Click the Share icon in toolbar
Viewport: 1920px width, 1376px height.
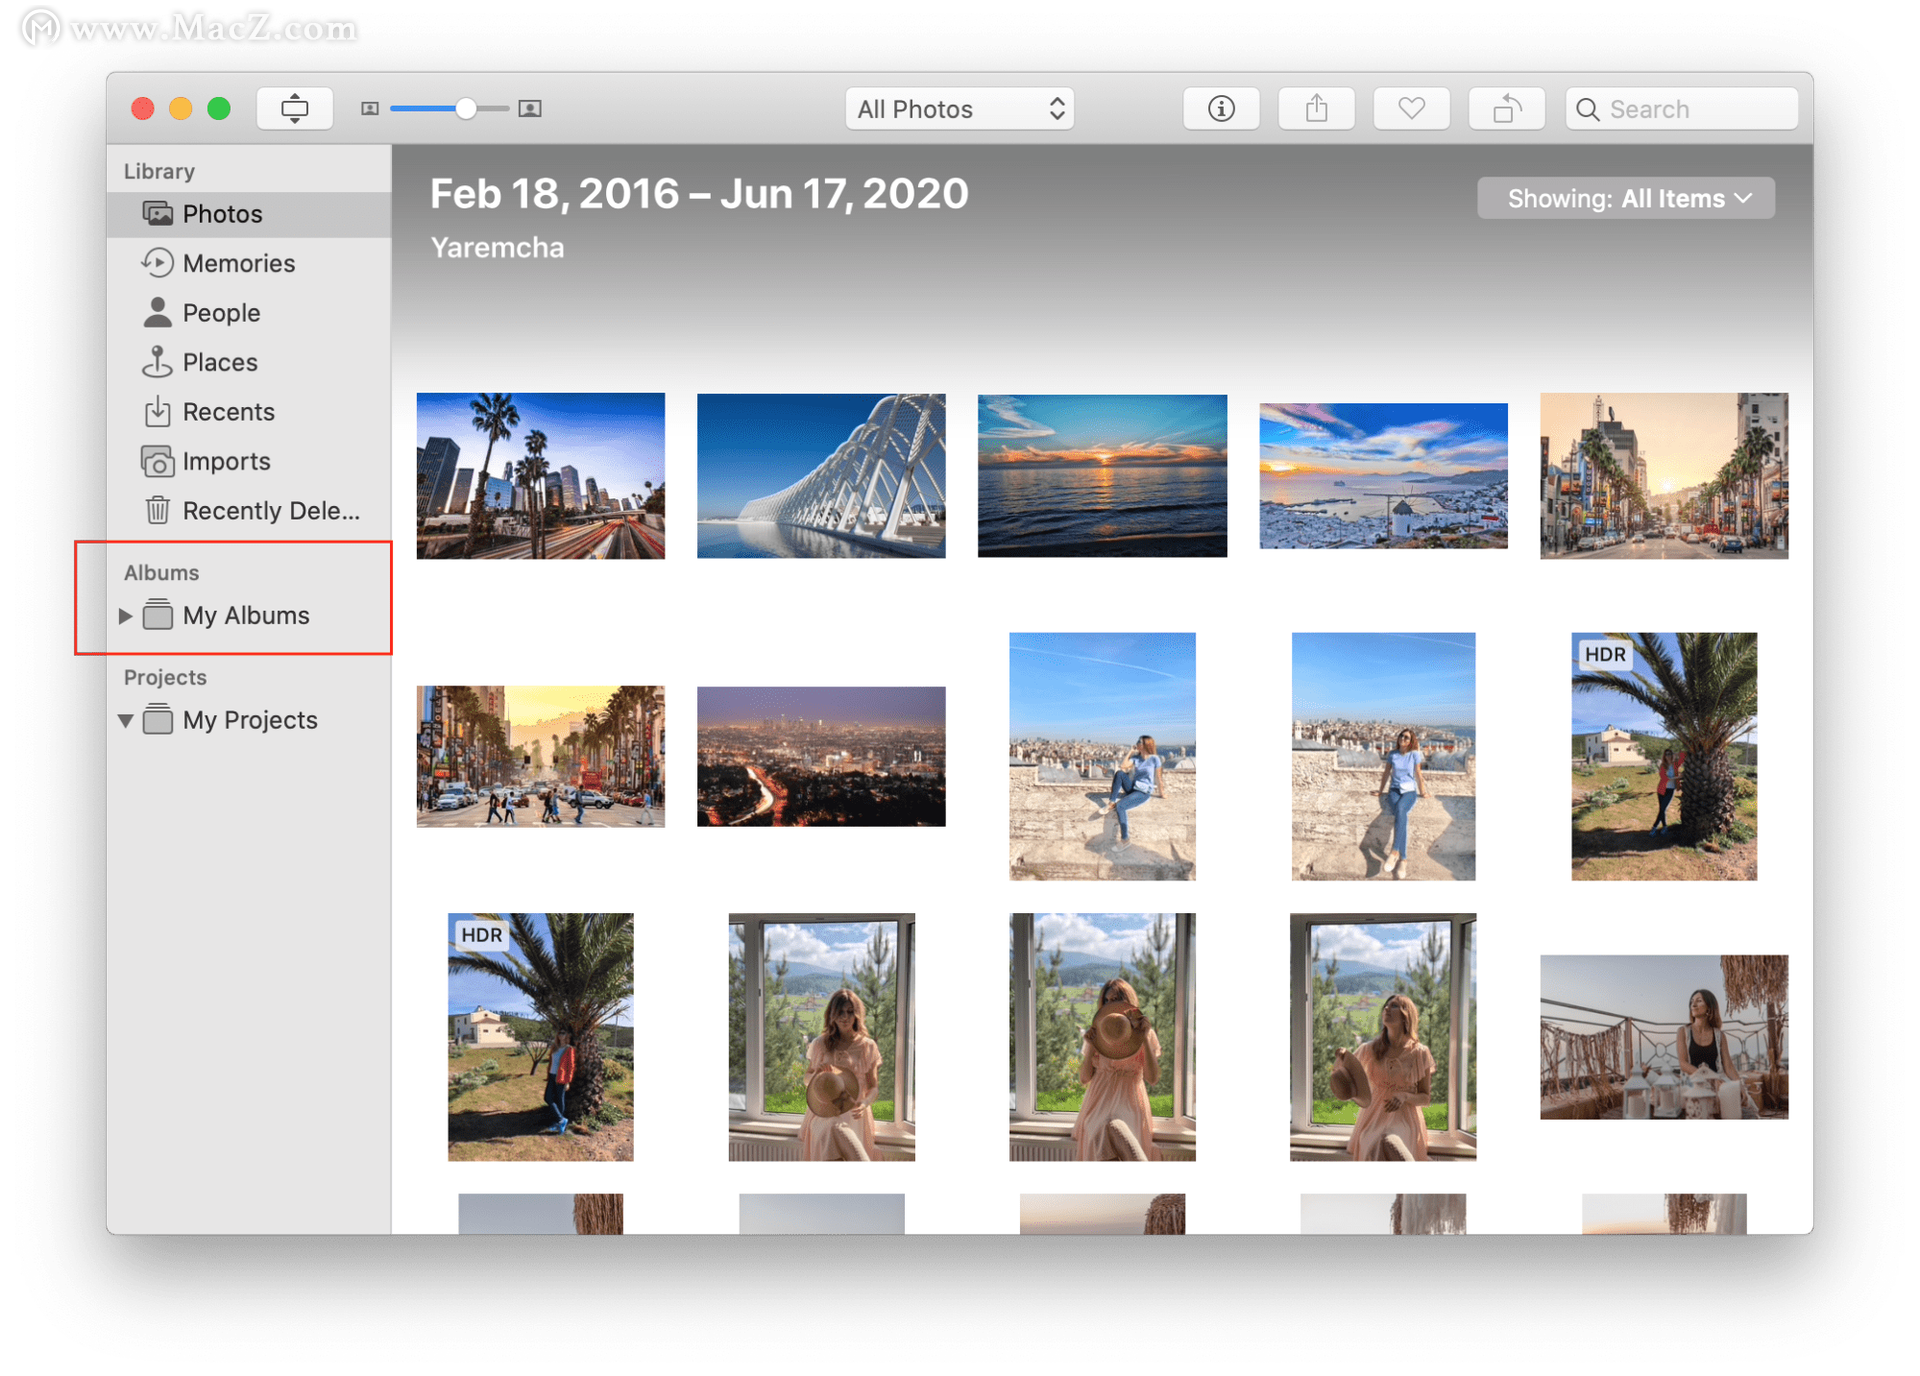point(1316,109)
